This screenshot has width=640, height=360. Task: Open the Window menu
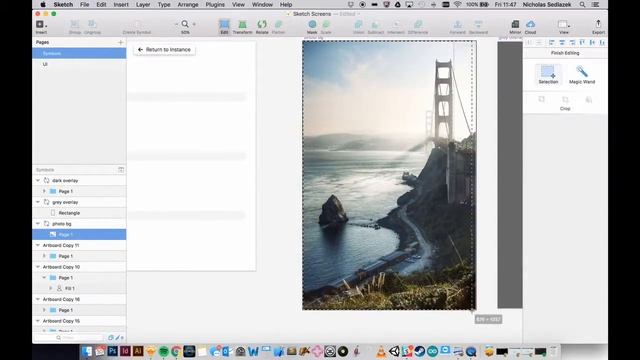coord(262,4)
